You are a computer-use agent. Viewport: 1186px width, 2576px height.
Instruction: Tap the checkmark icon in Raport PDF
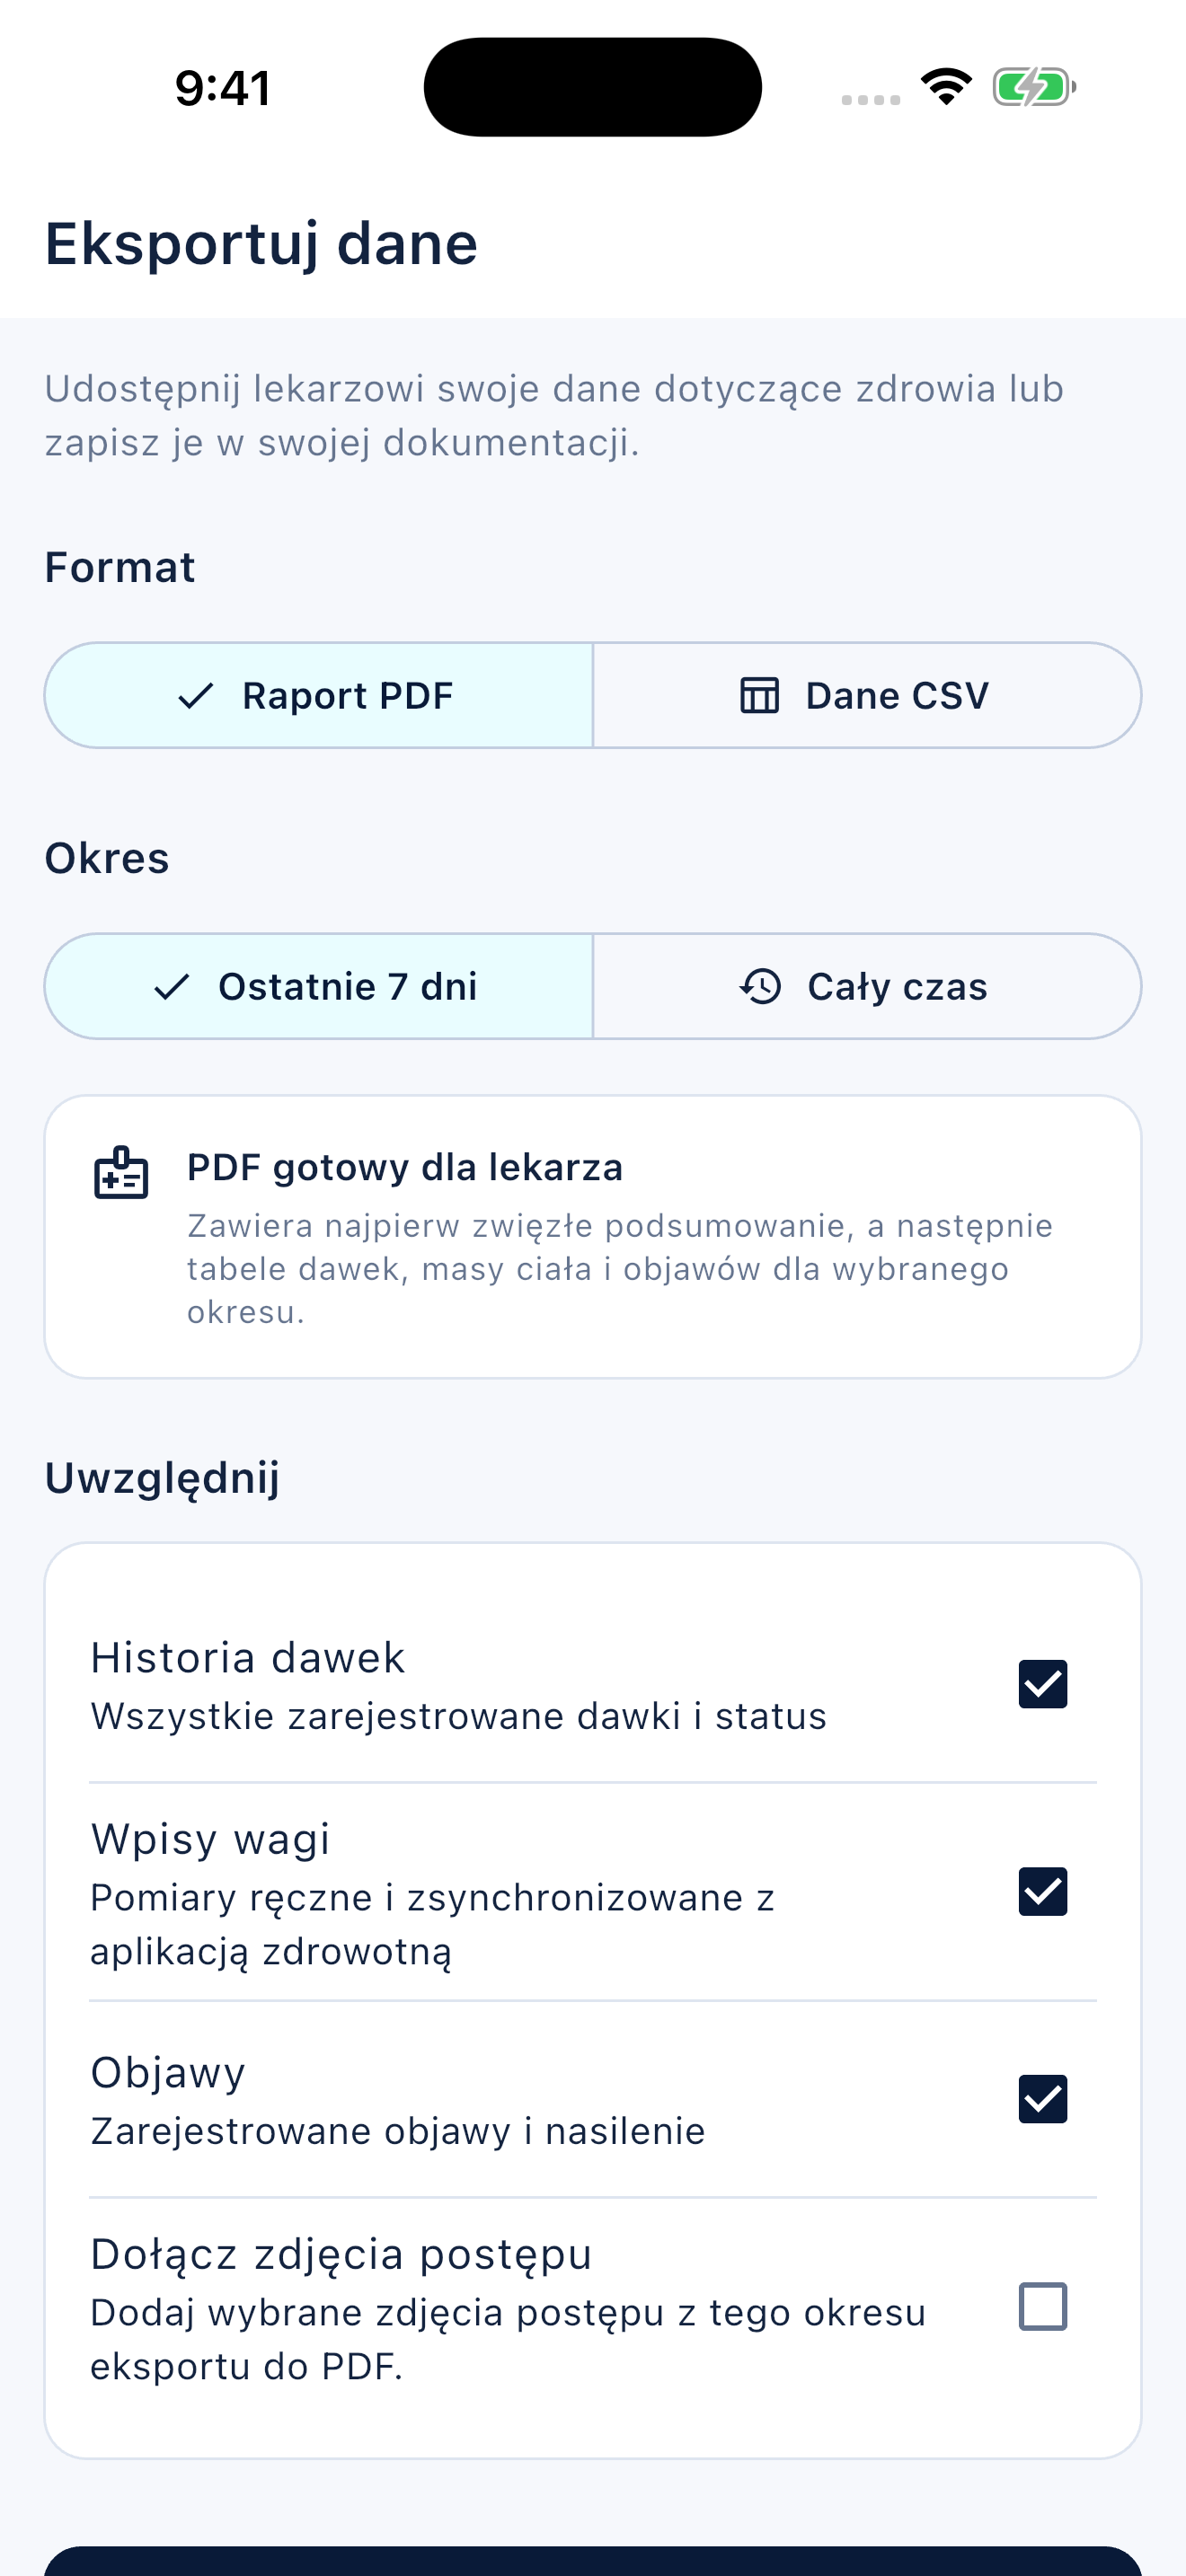[x=196, y=696]
